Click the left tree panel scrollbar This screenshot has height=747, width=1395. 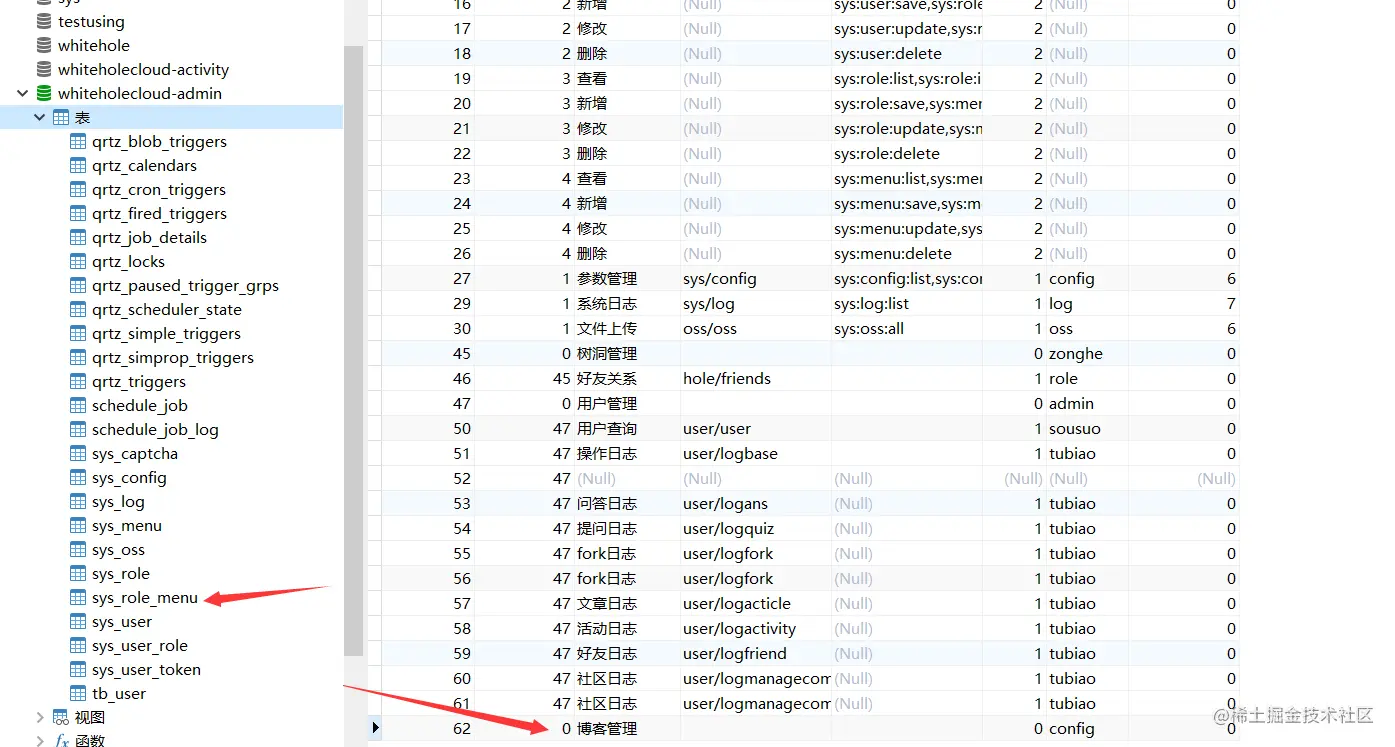pos(353,350)
